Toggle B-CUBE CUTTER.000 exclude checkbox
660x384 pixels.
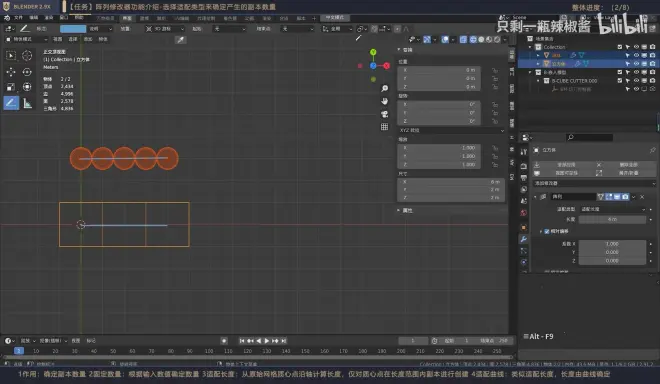pyautogui.click(x=620, y=80)
